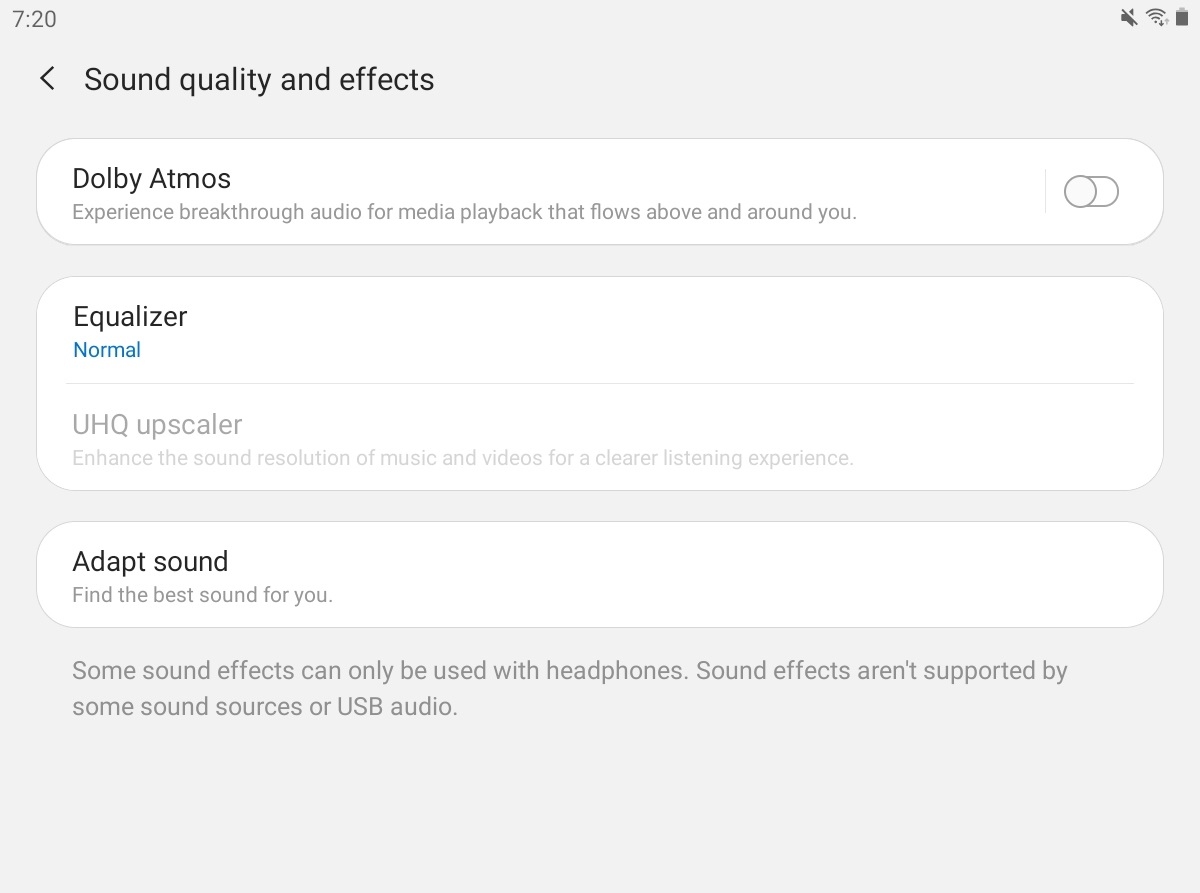Screen dimensions: 1200x893
Task: Tap the blue Normal equalizer preset value
Action: point(107,350)
